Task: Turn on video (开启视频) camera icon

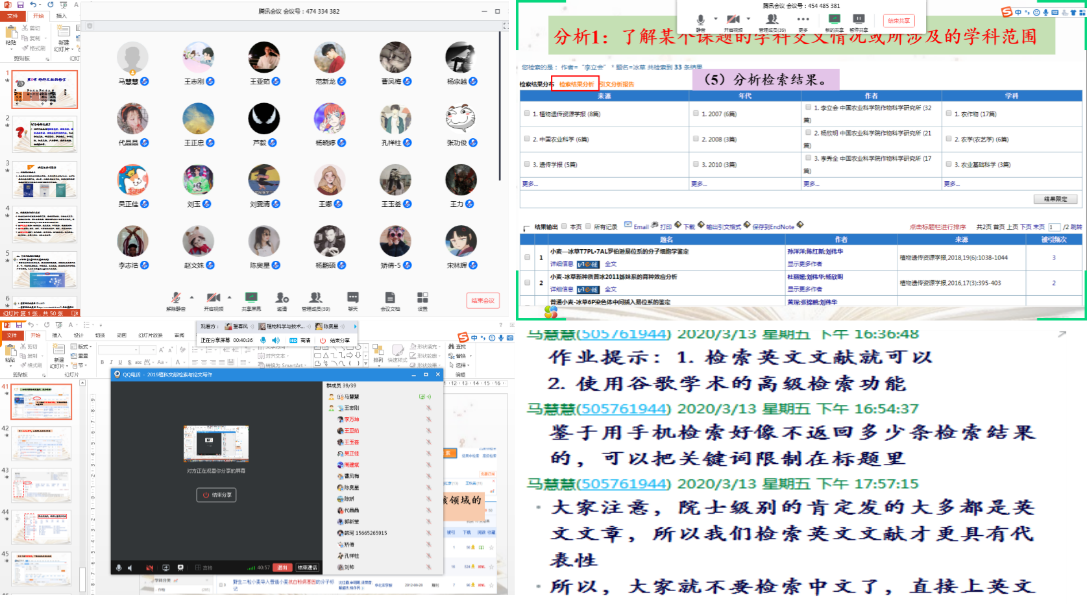Action: [213, 296]
